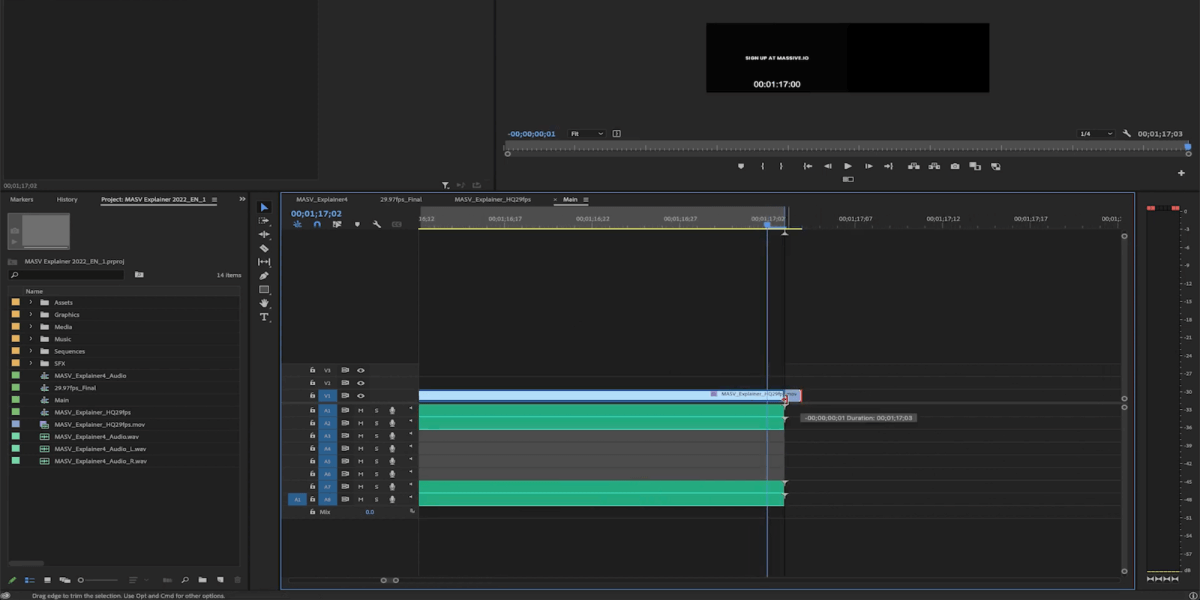Expand the Sequences bin

click(x=31, y=351)
